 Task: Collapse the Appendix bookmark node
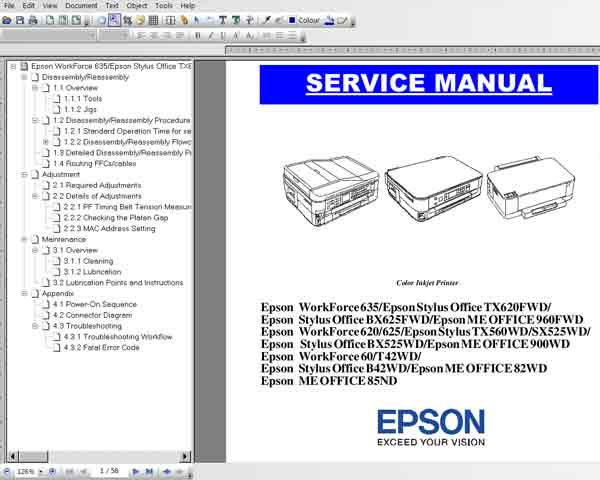pos(24,294)
